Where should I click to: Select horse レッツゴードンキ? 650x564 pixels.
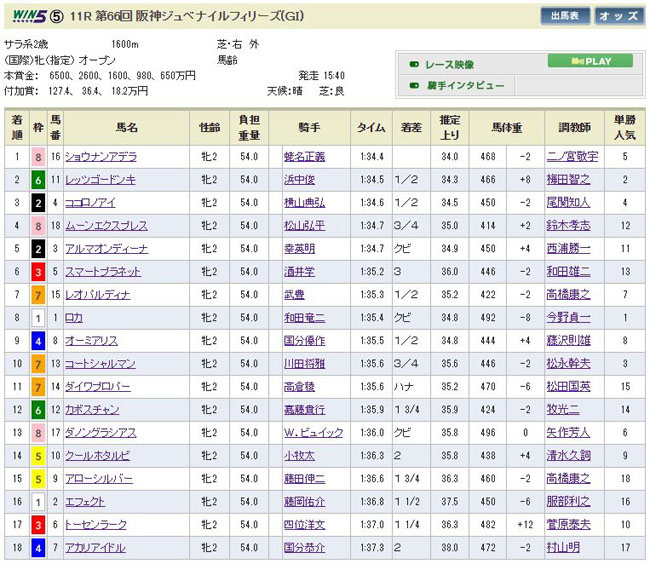(100, 179)
